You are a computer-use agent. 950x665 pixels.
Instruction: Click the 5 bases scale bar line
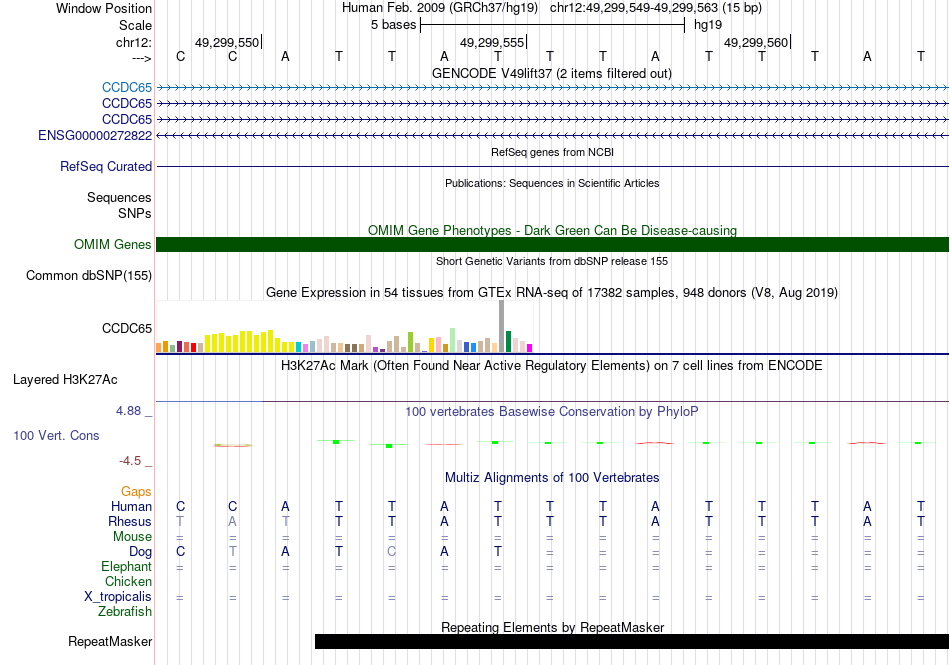click(552, 25)
